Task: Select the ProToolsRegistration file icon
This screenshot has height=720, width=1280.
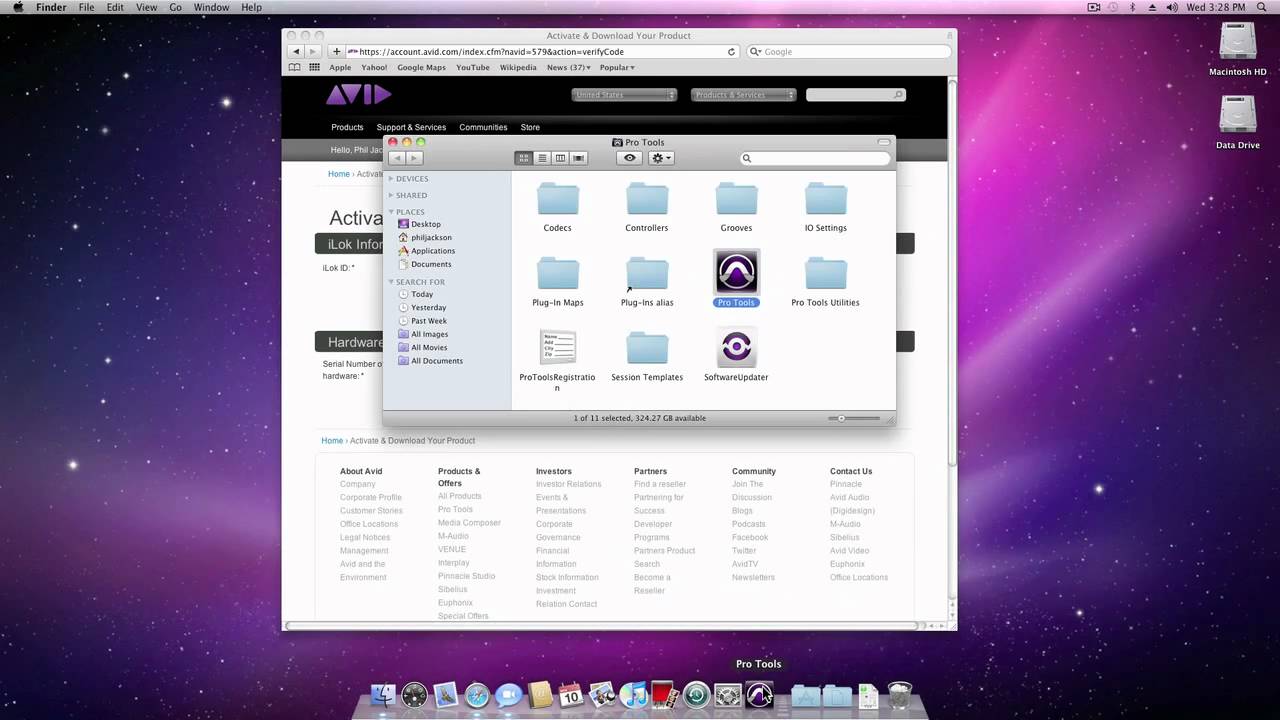Action: pos(557,347)
